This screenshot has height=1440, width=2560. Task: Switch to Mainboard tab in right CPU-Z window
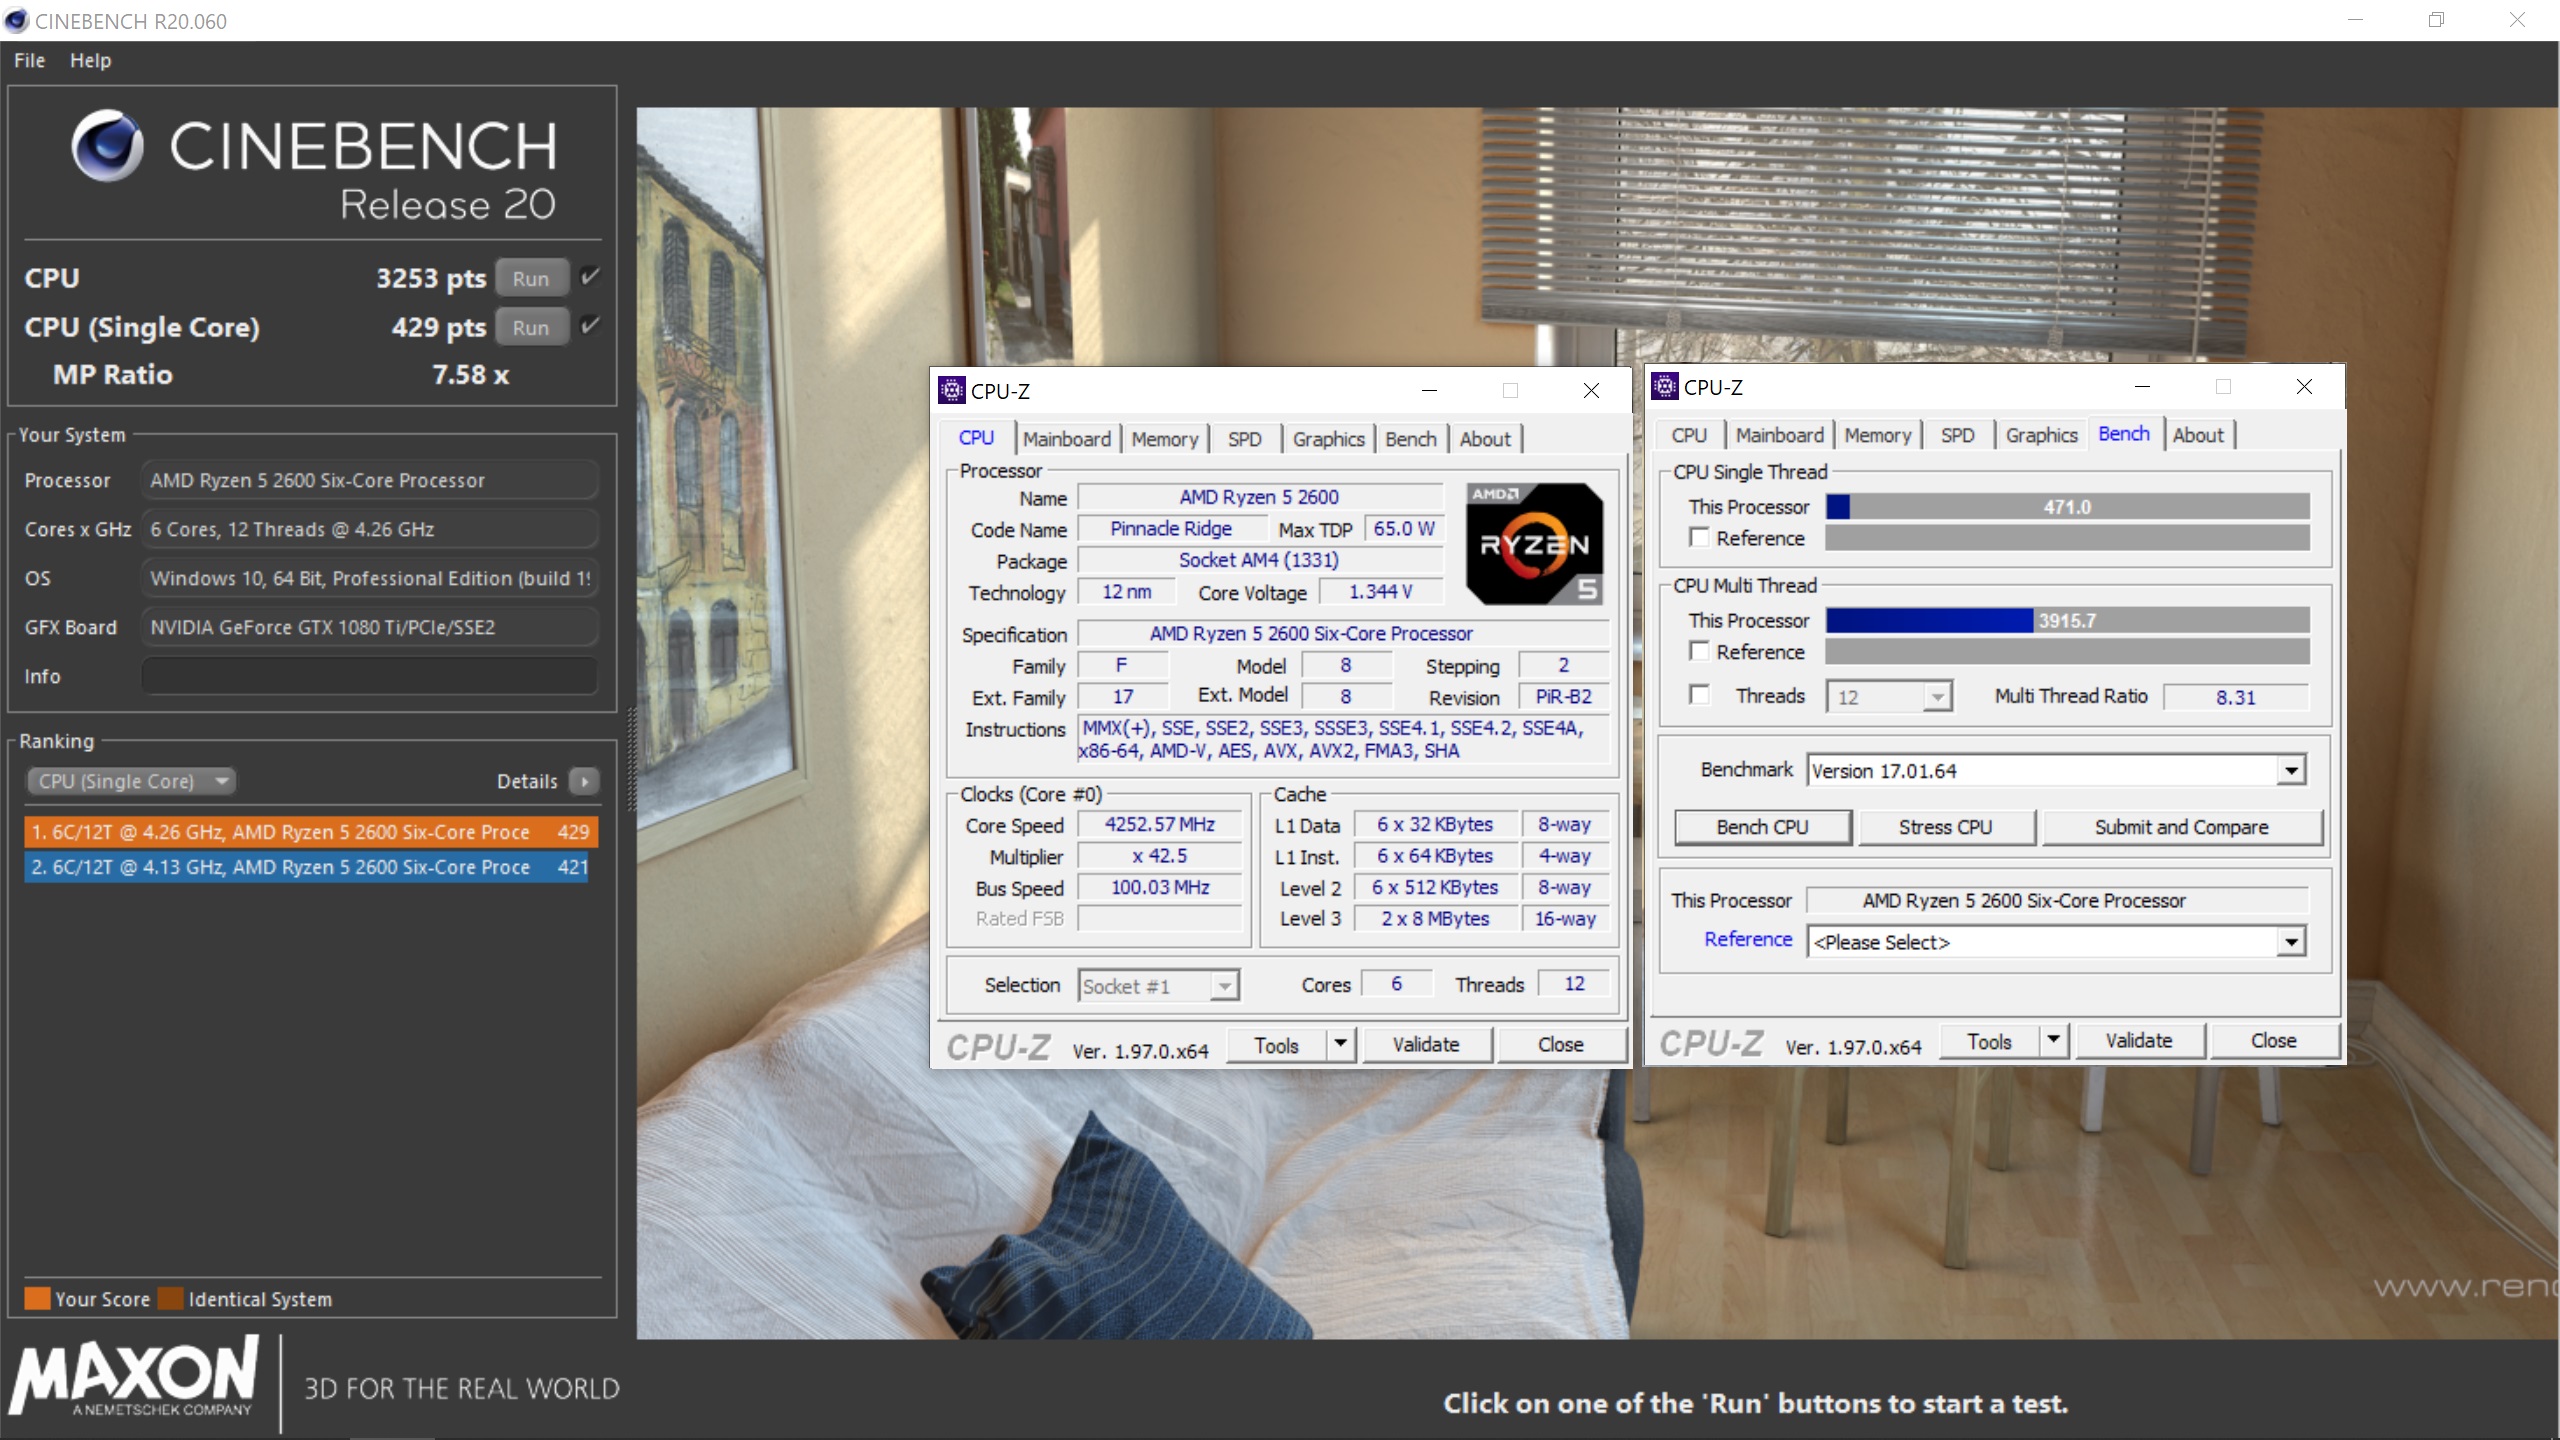[1779, 435]
